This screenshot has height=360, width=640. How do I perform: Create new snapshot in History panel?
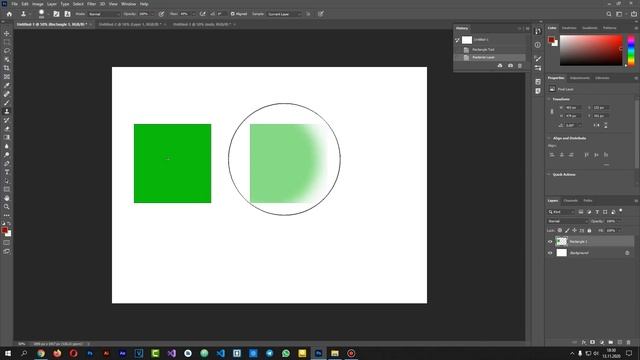pyautogui.click(x=510, y=66)
